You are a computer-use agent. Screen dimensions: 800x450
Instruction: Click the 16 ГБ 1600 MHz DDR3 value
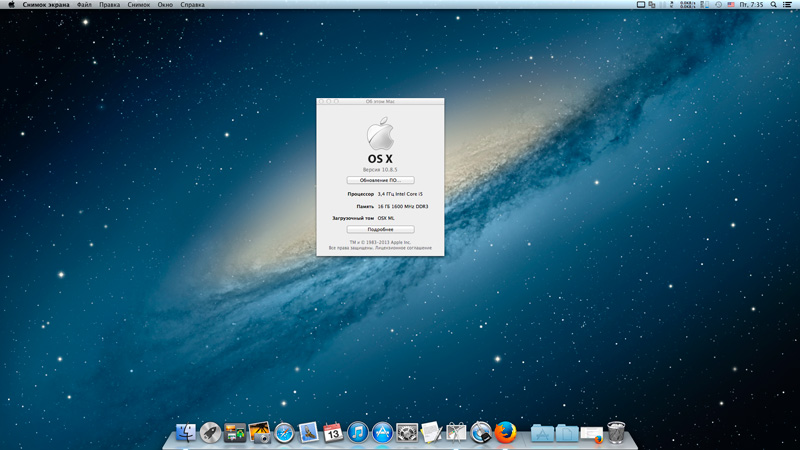click(x=403, y=207)
